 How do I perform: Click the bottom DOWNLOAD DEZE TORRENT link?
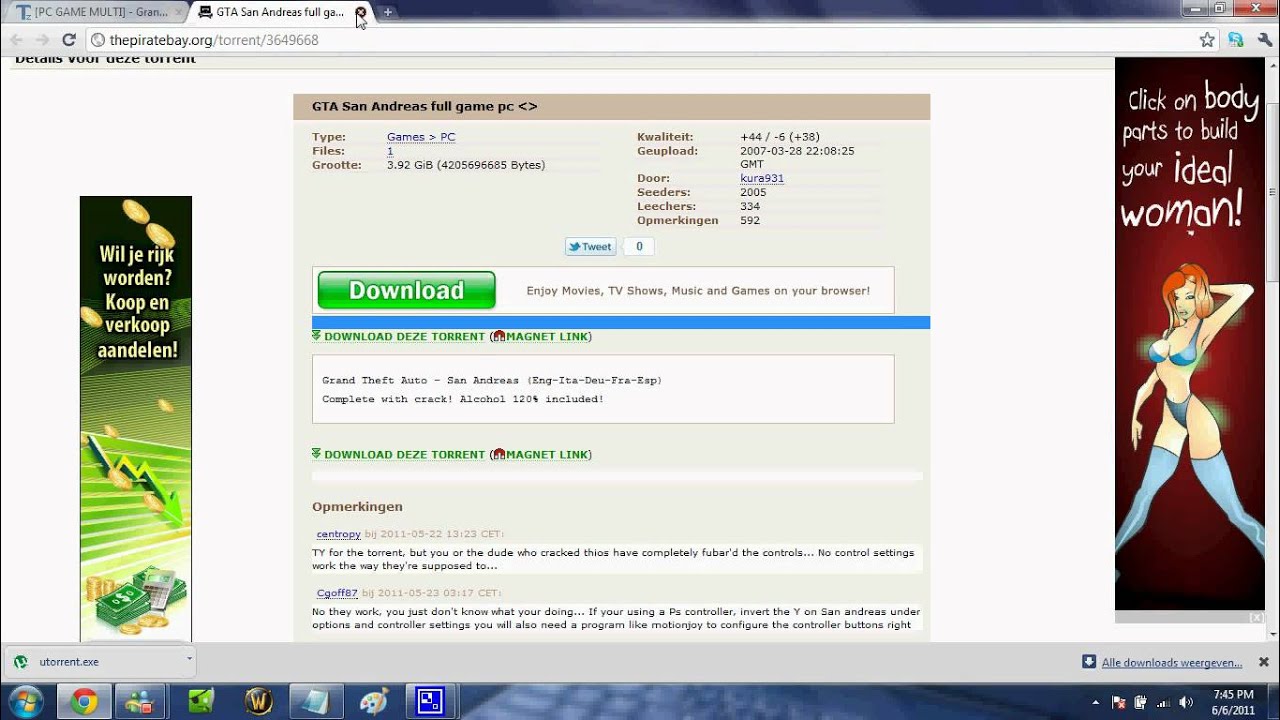point(404,455)
